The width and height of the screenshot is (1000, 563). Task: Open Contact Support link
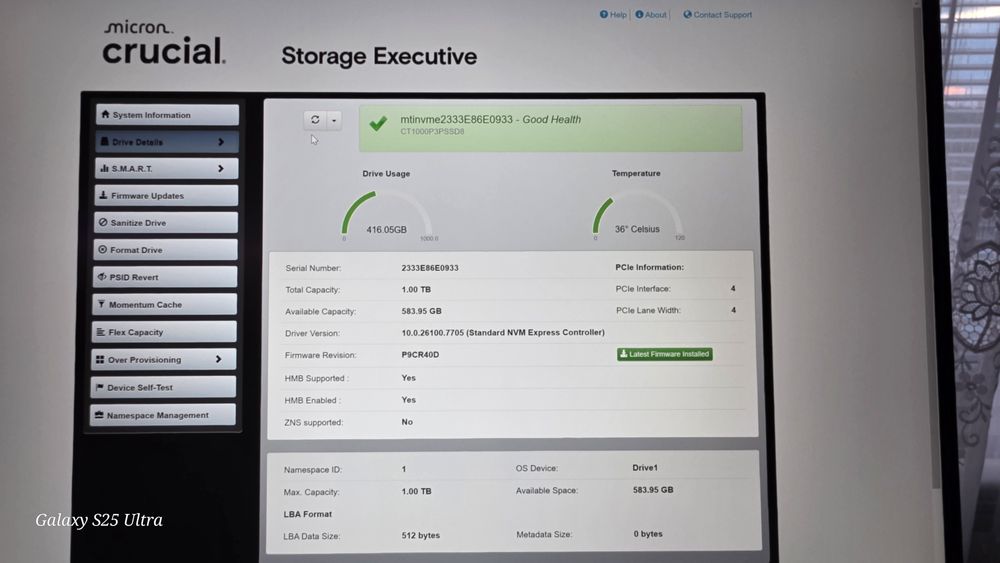pyautogui.click(x=723, y=15)
